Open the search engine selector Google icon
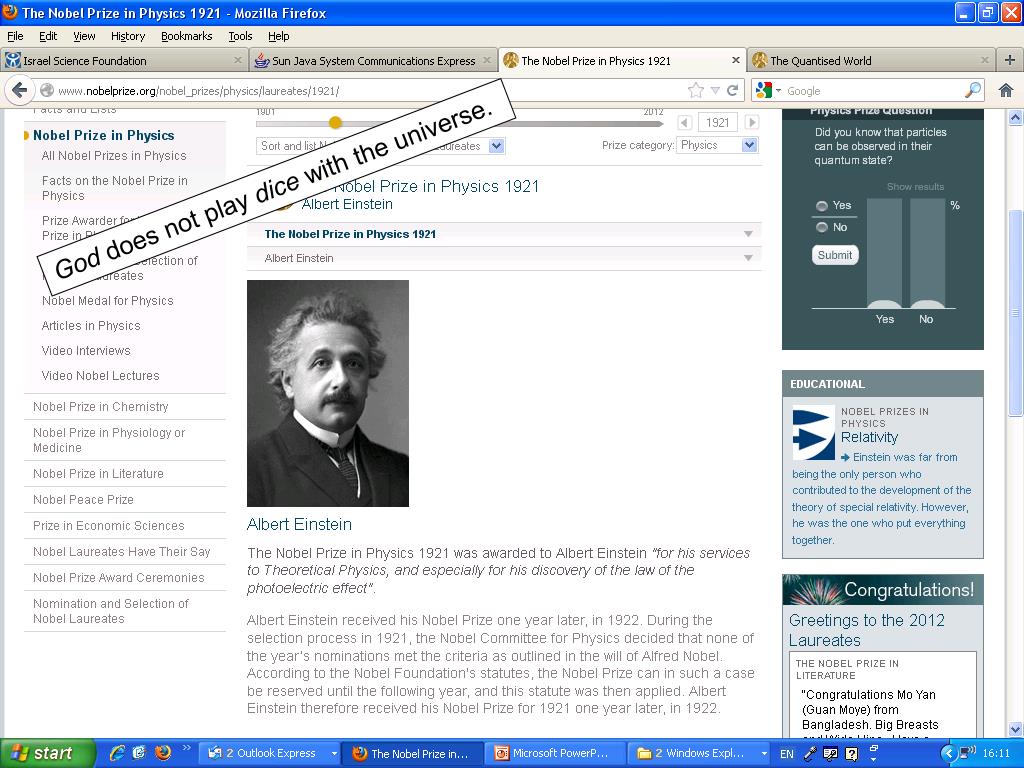Screen dimensions: 1024x768 point(763,90)
